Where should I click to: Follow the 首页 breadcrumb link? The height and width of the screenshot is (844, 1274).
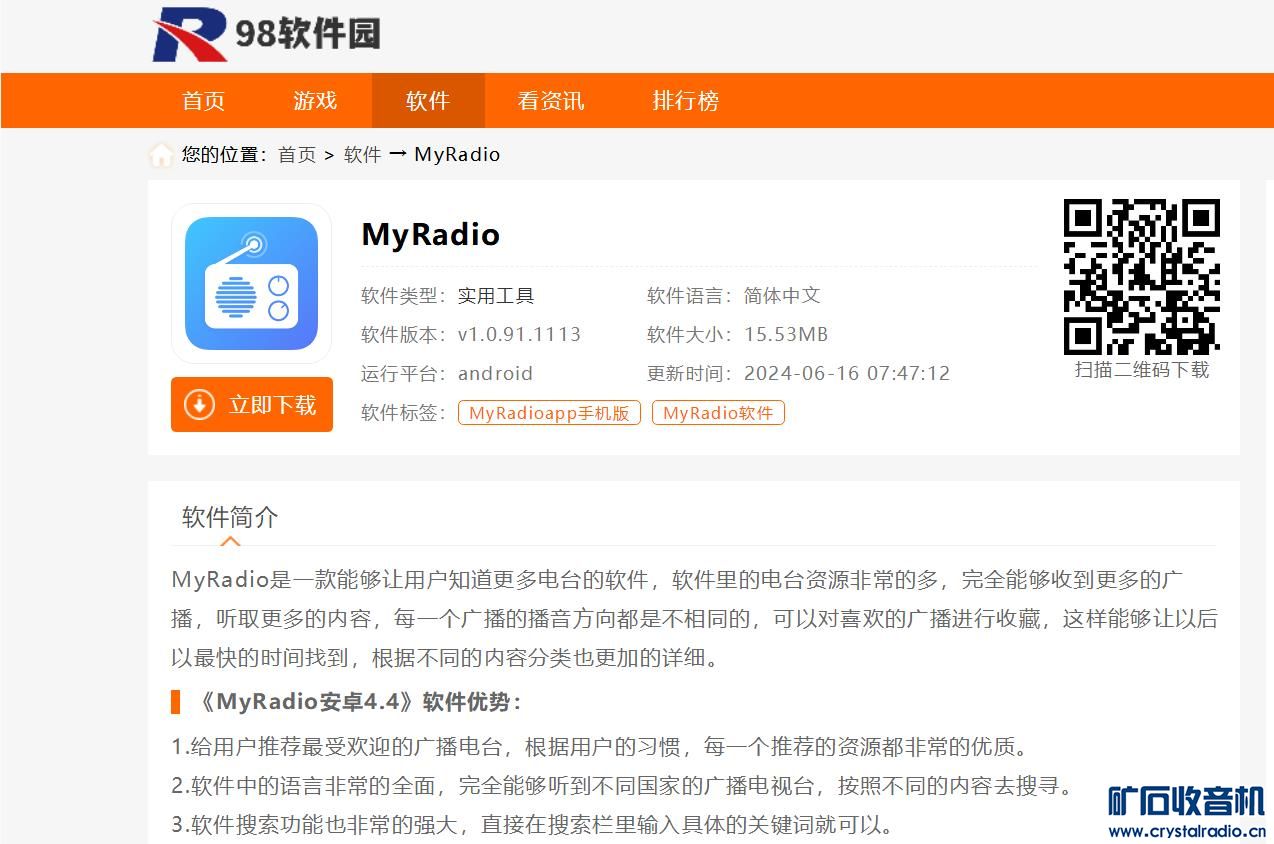[297, 155]
